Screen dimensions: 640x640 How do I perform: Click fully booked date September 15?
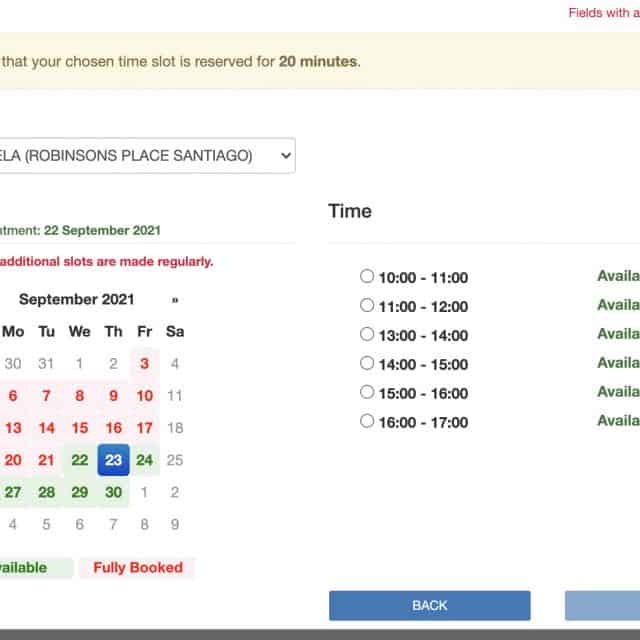[80, 428]
